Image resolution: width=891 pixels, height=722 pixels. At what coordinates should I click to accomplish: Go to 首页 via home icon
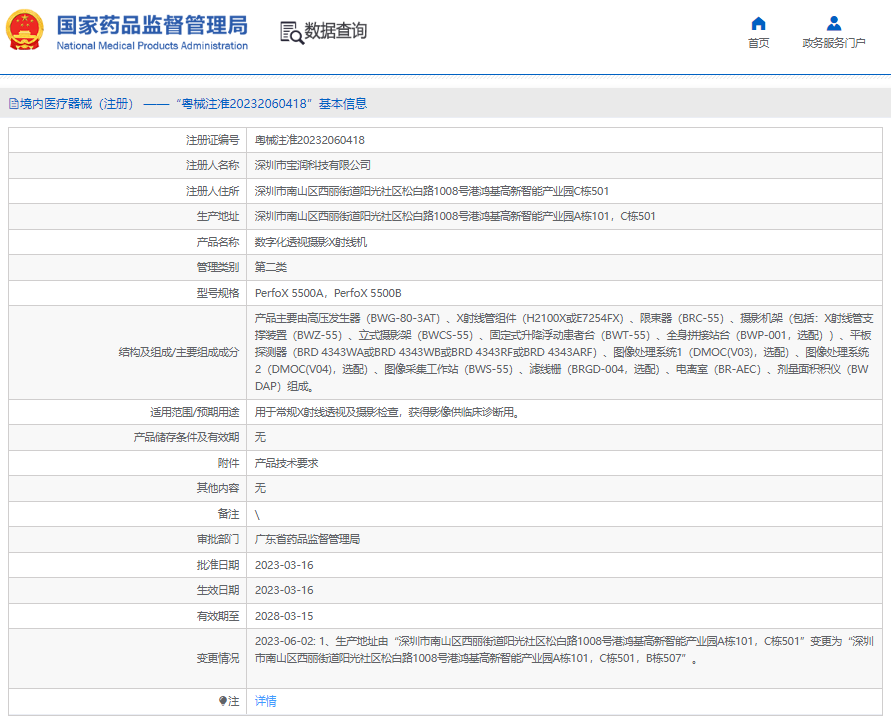click(x=758, y=23)
